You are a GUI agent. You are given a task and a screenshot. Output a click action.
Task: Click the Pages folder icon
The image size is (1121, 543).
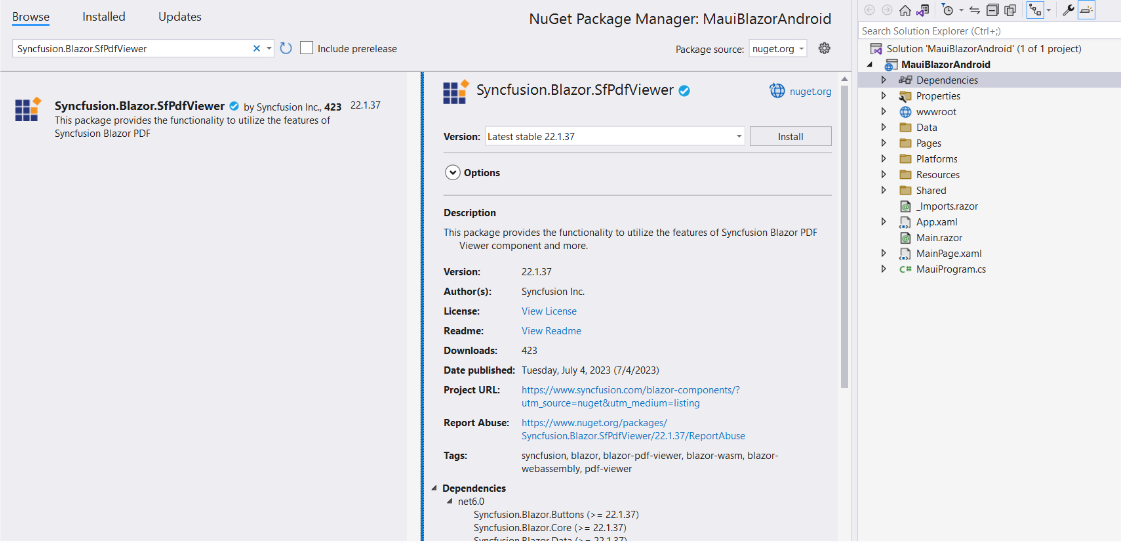905,143
